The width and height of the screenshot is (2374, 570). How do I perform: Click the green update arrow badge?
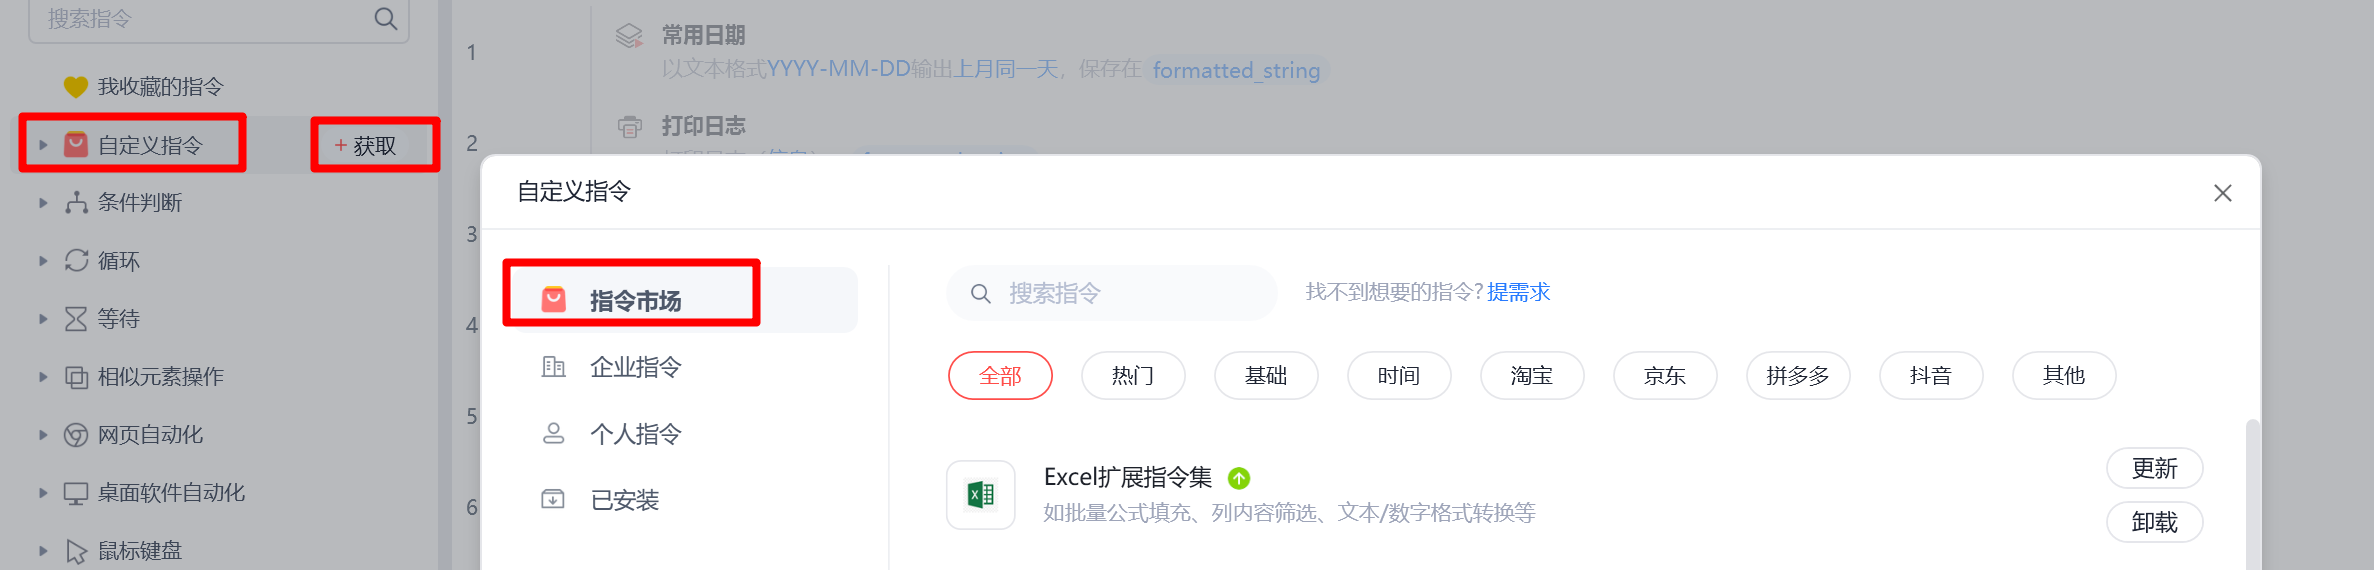pyautogui.click(x=1239, y=478)
